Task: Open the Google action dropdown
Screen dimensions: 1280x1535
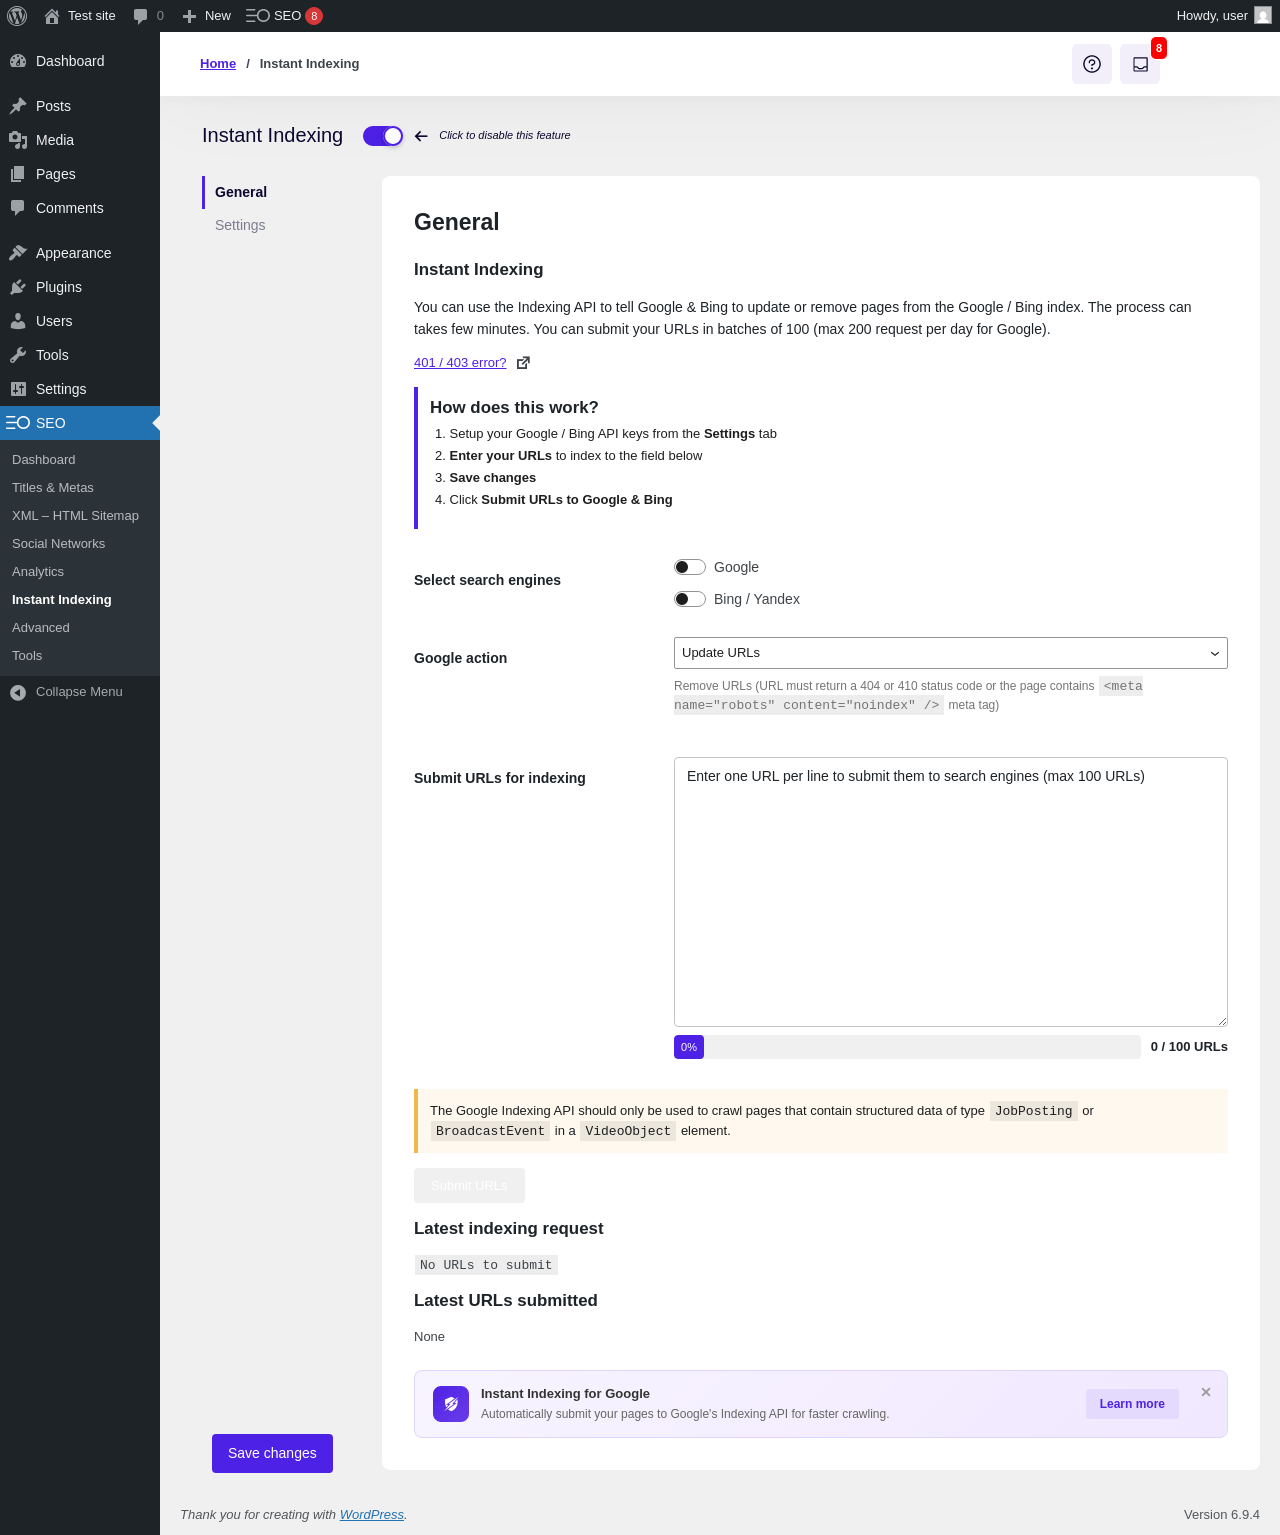Action: tap(950, 653)
